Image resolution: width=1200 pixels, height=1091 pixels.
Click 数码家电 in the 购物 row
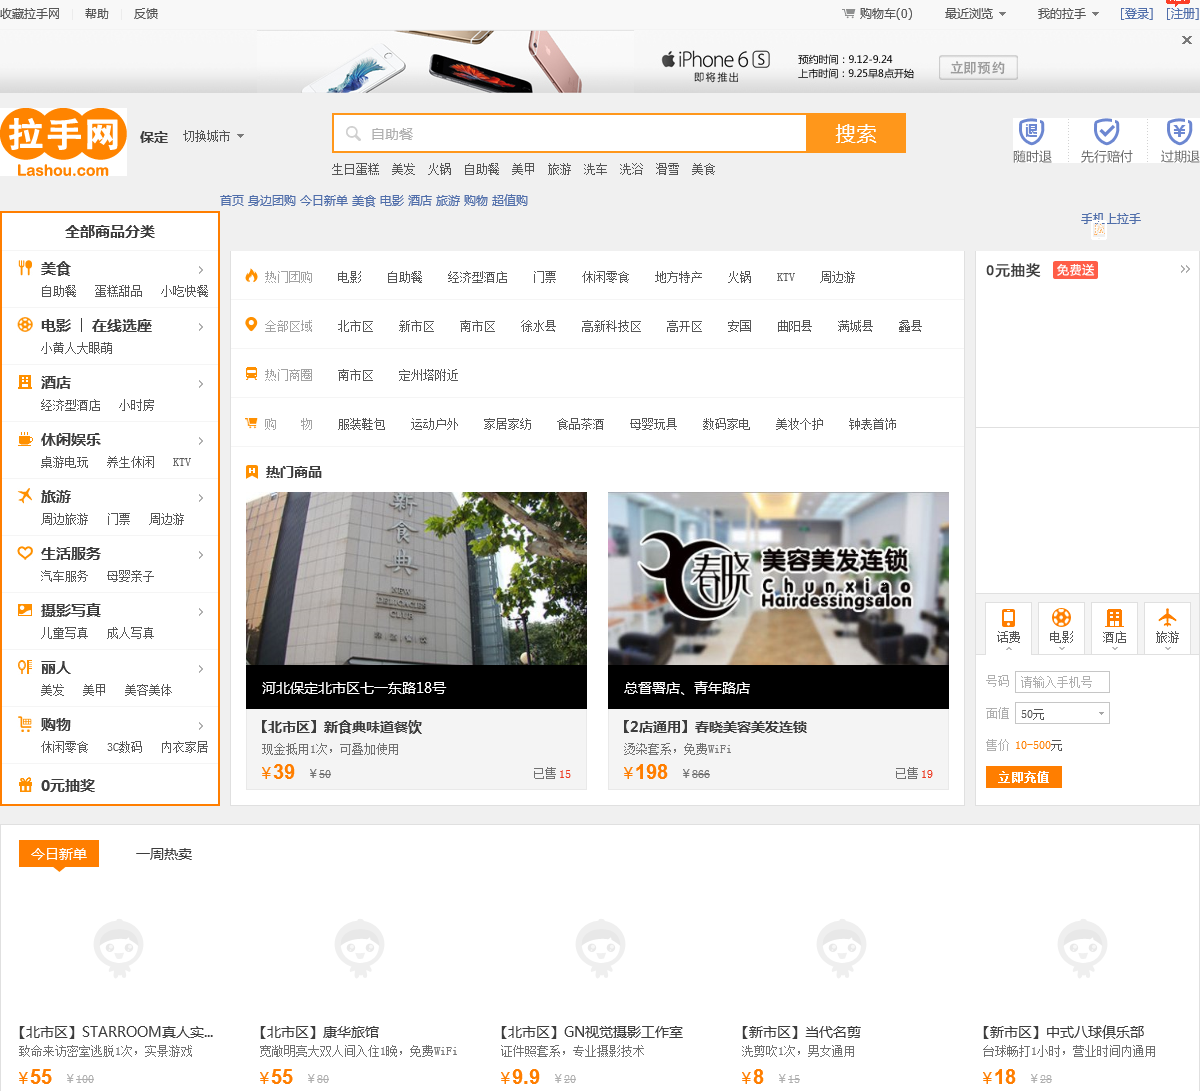pyautogui.click(x=726, y=424)
